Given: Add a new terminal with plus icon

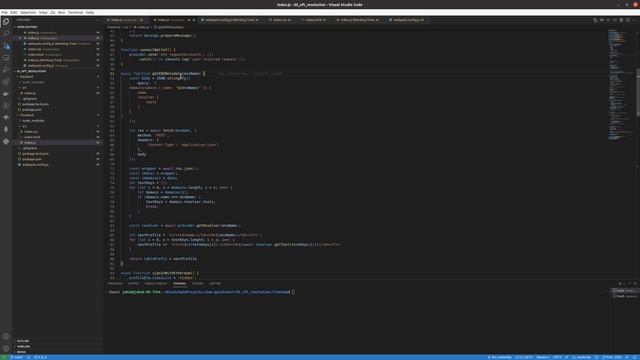Looking at the screenshot, I should (620, 283).
